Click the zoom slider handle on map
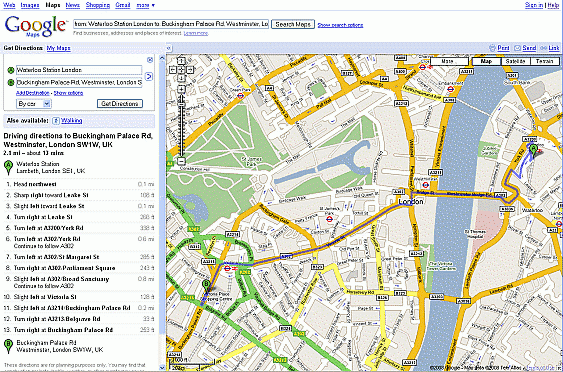Image resolution: width=563 pixels, height=372 pixels. (181, 104)
